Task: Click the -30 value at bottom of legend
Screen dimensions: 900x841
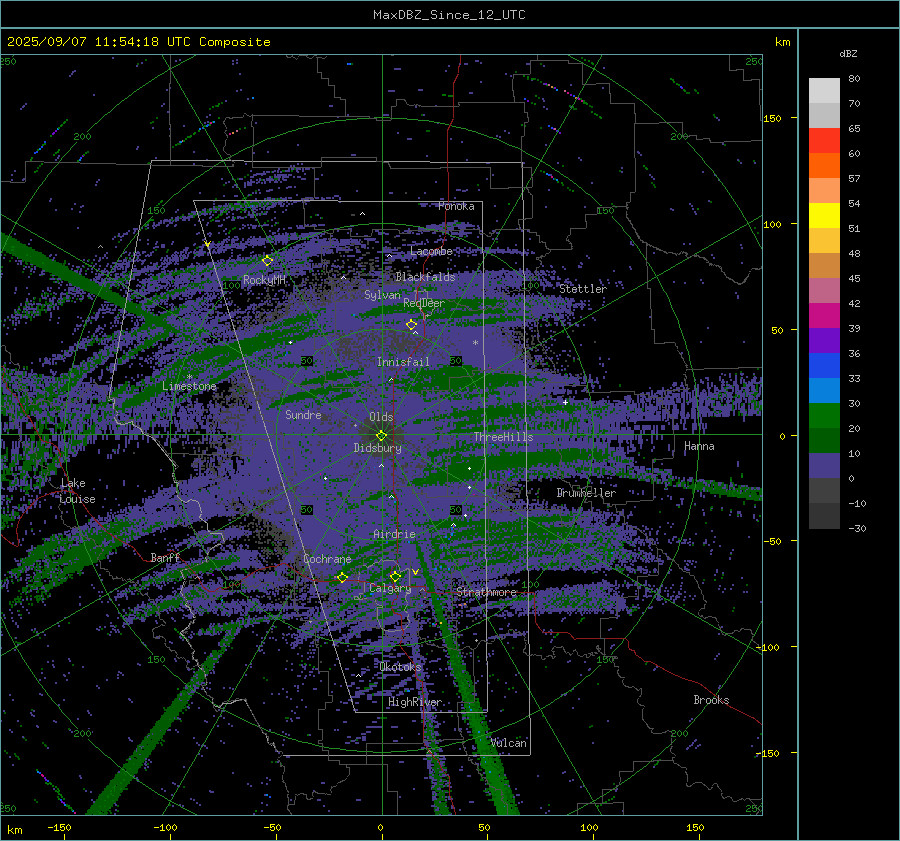Action: (858, 528)
